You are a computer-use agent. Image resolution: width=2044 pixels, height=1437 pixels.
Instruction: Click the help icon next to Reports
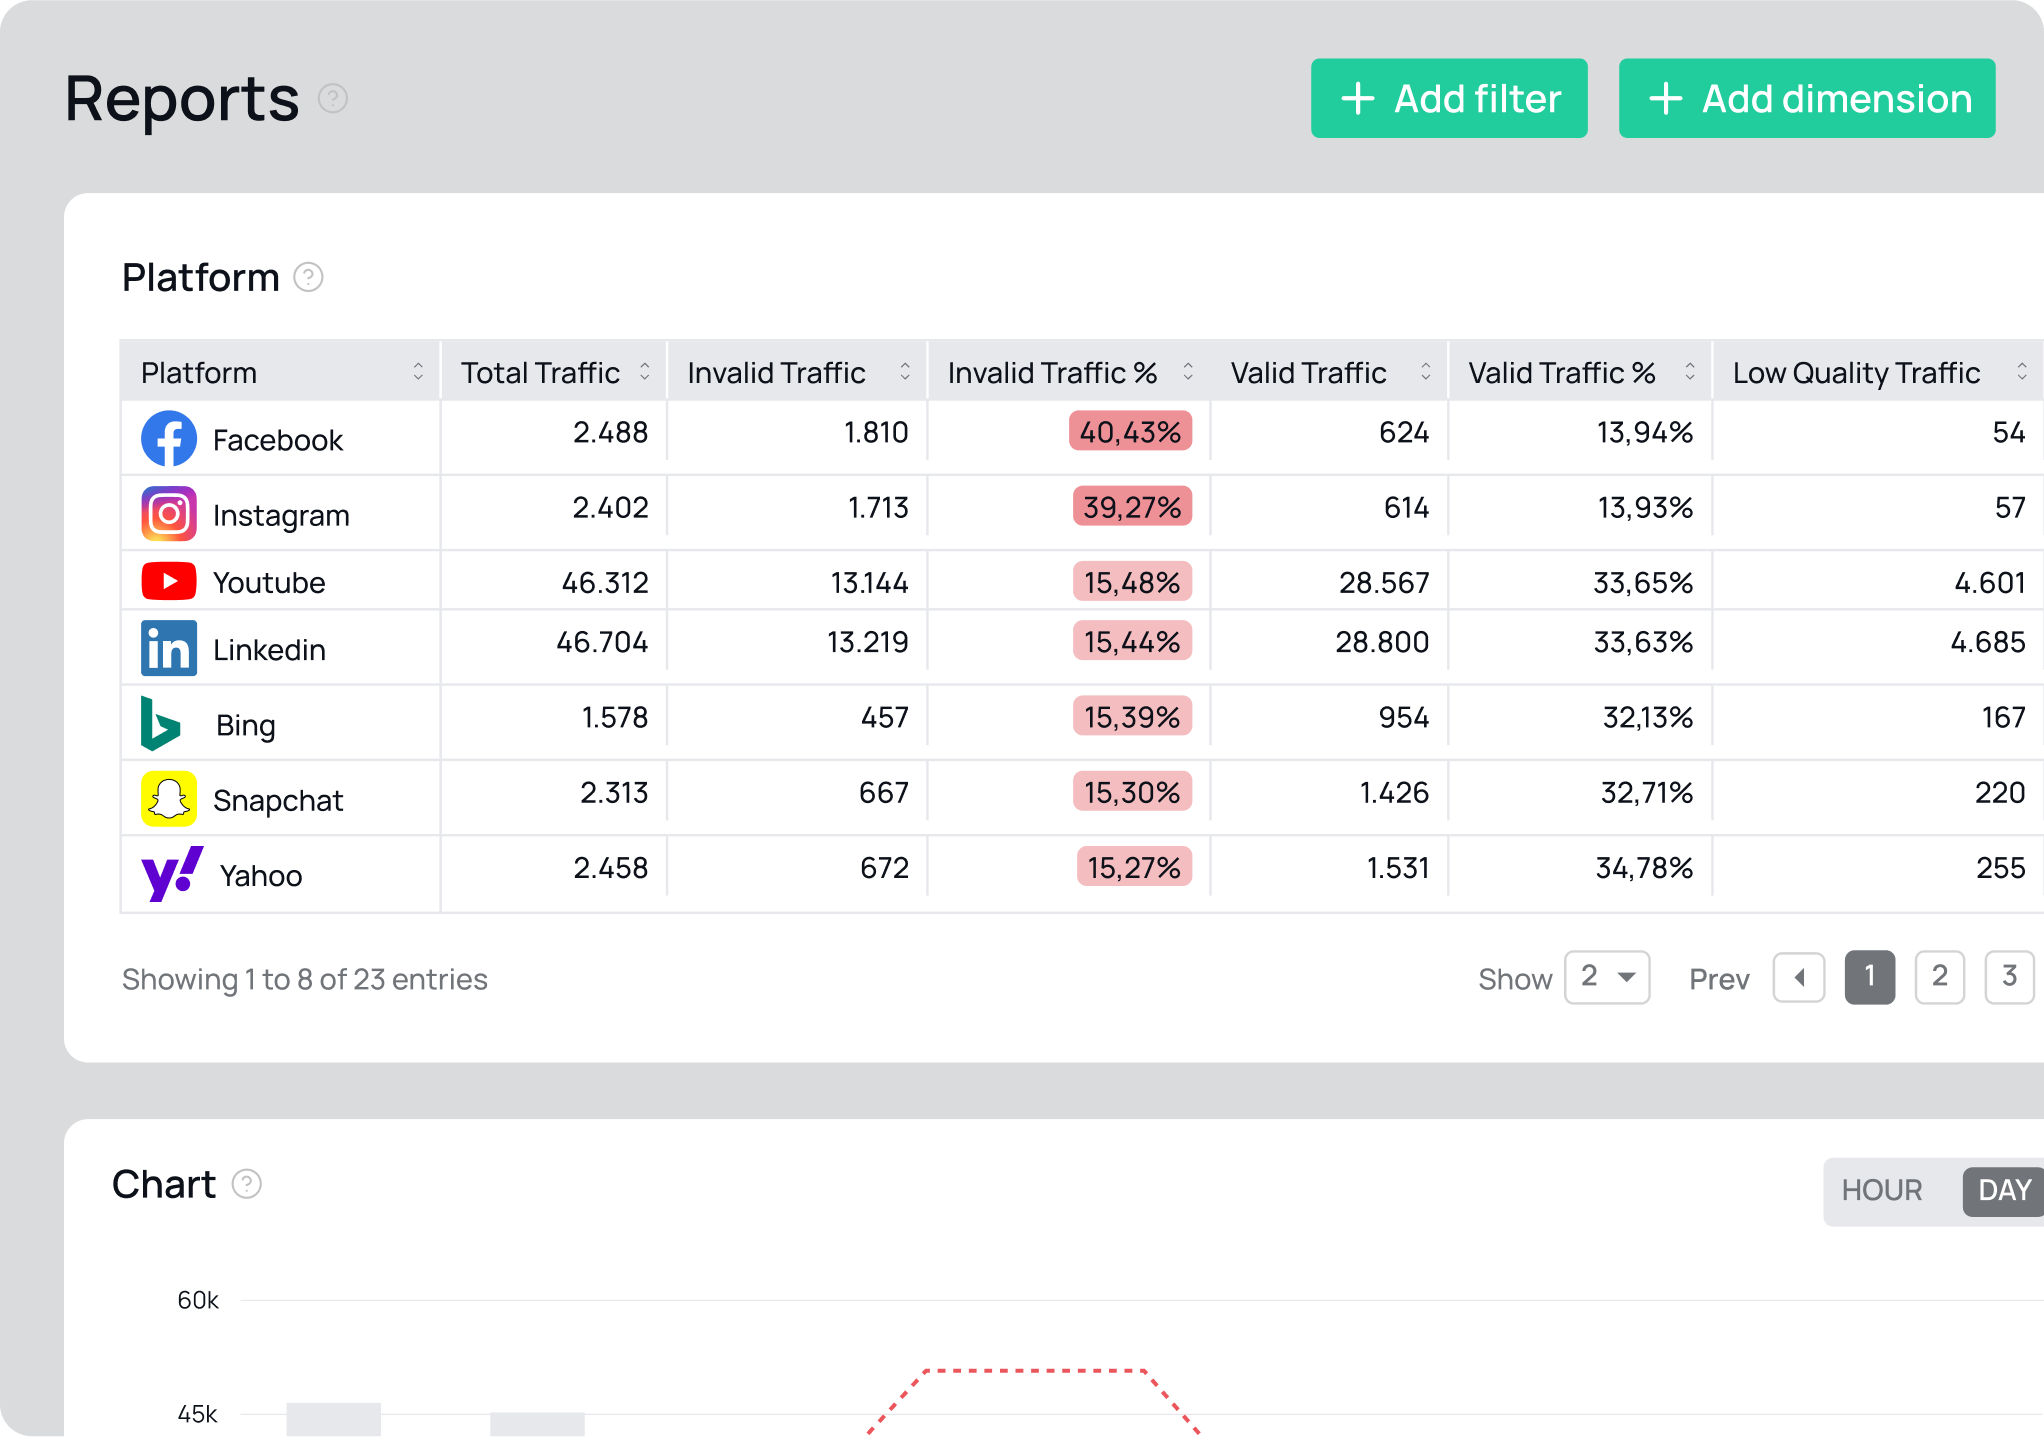pyautogui.click(x=333, y=99)
